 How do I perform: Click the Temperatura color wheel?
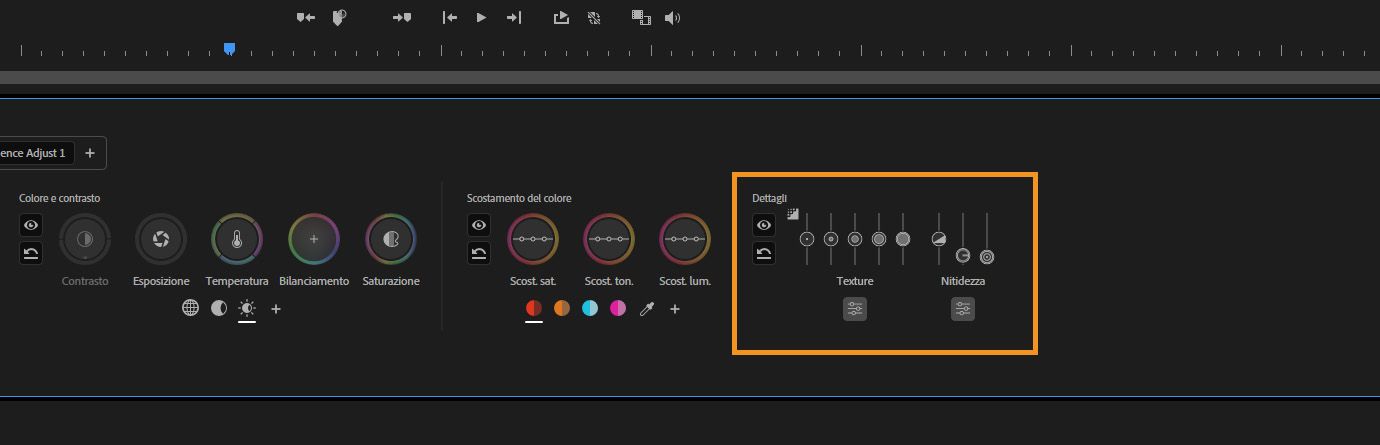[237, 239]
